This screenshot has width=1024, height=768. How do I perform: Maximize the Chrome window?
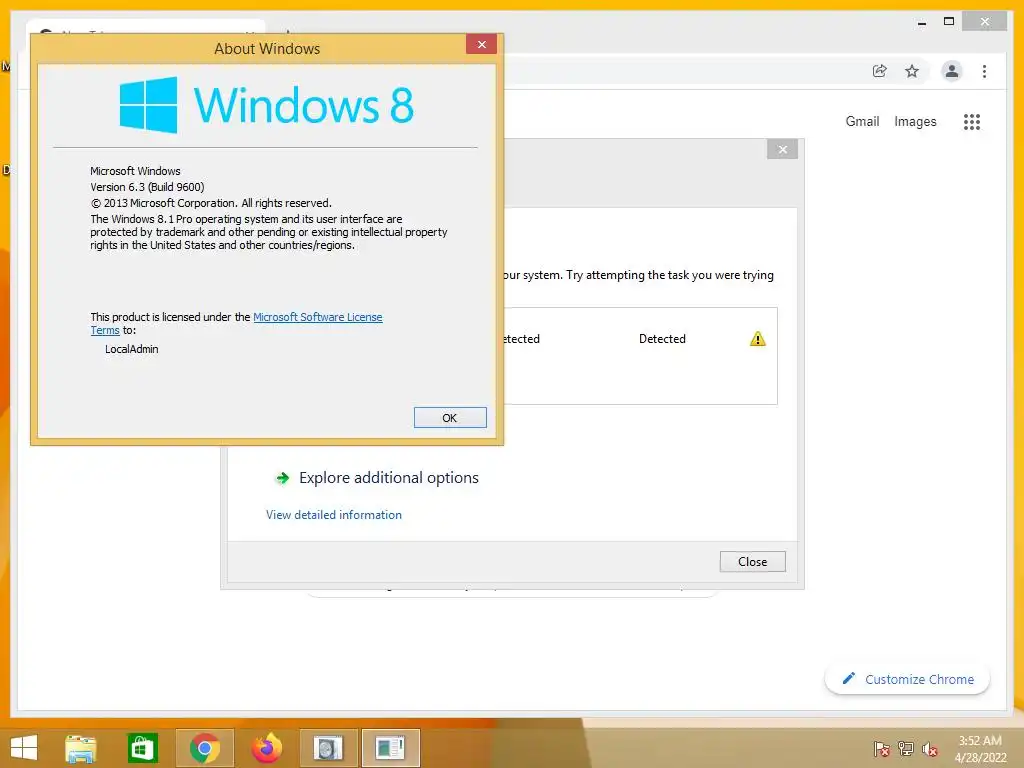pos(949,22)
